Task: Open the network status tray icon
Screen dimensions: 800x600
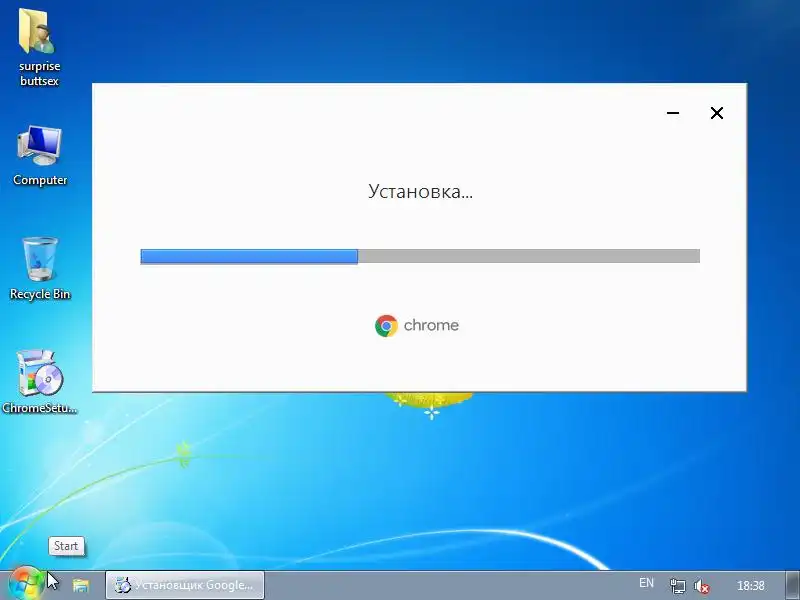Action: tap(678, 586)
